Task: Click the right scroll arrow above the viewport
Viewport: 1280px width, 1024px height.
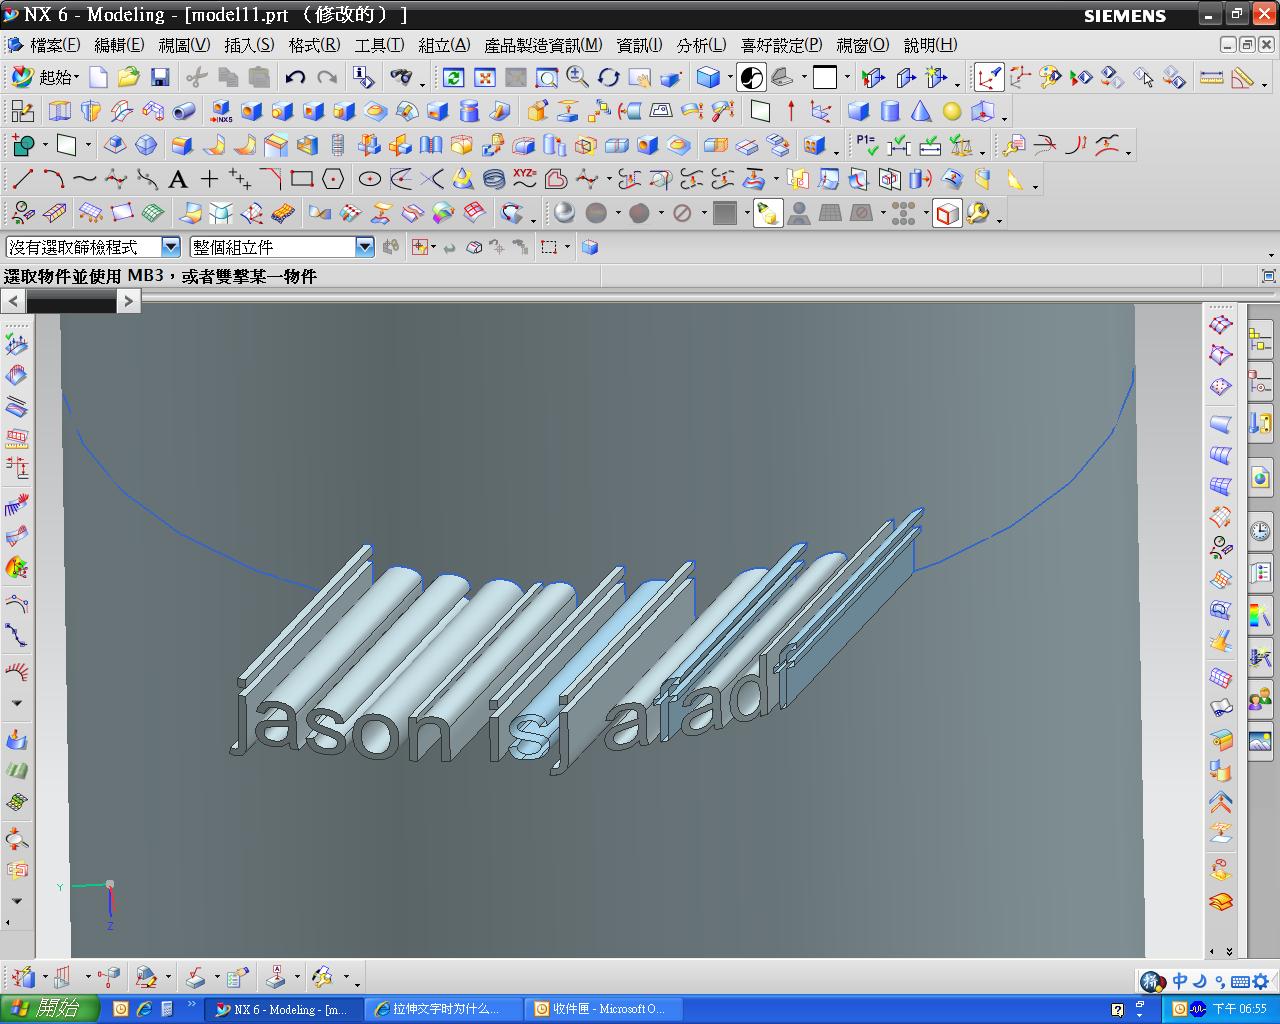Action: (x=128, y=301)
